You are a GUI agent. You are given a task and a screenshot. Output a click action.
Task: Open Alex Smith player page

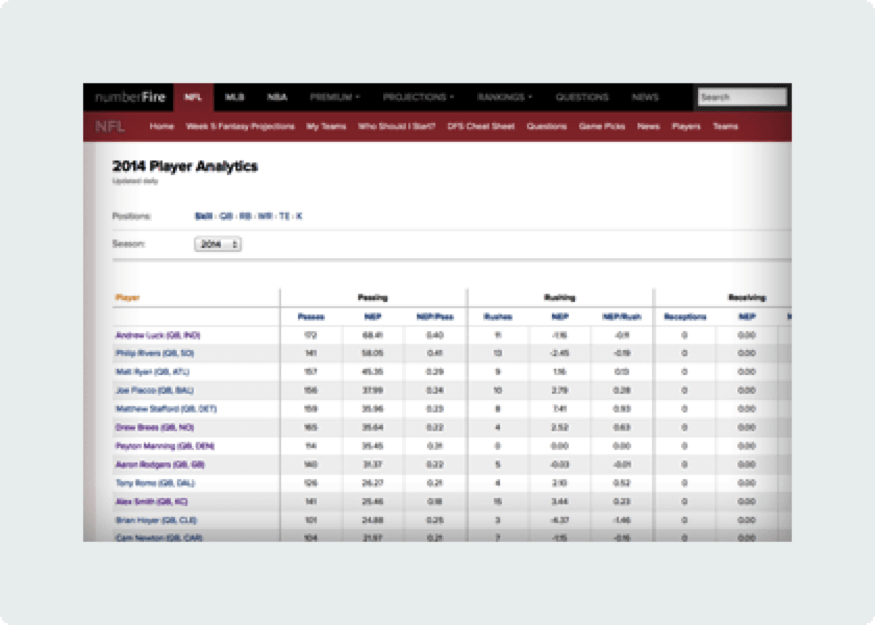[x=151, y=502]
